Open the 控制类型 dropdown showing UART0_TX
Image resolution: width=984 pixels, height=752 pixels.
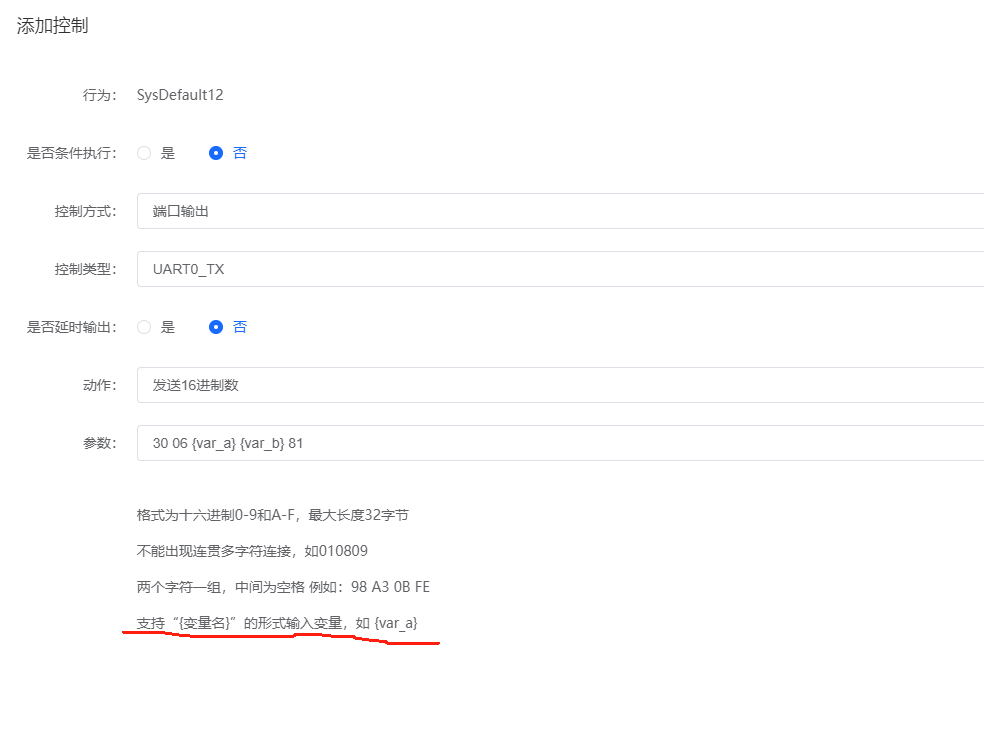click(400, 269)
